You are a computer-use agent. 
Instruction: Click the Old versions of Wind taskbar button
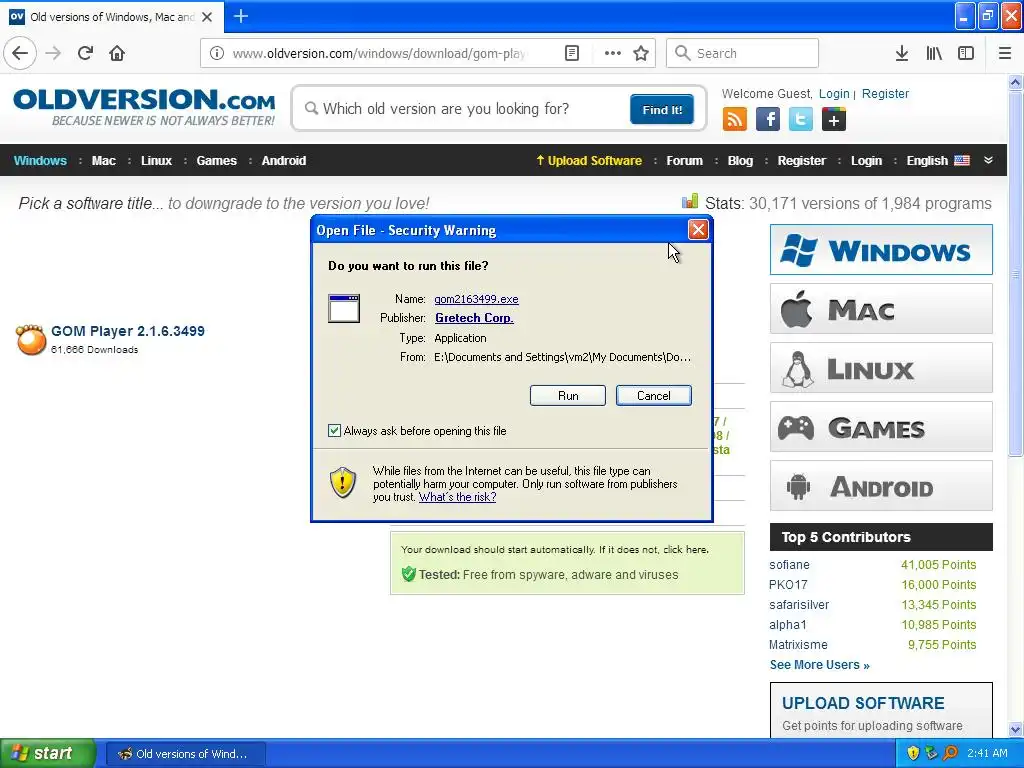[185, 754]
